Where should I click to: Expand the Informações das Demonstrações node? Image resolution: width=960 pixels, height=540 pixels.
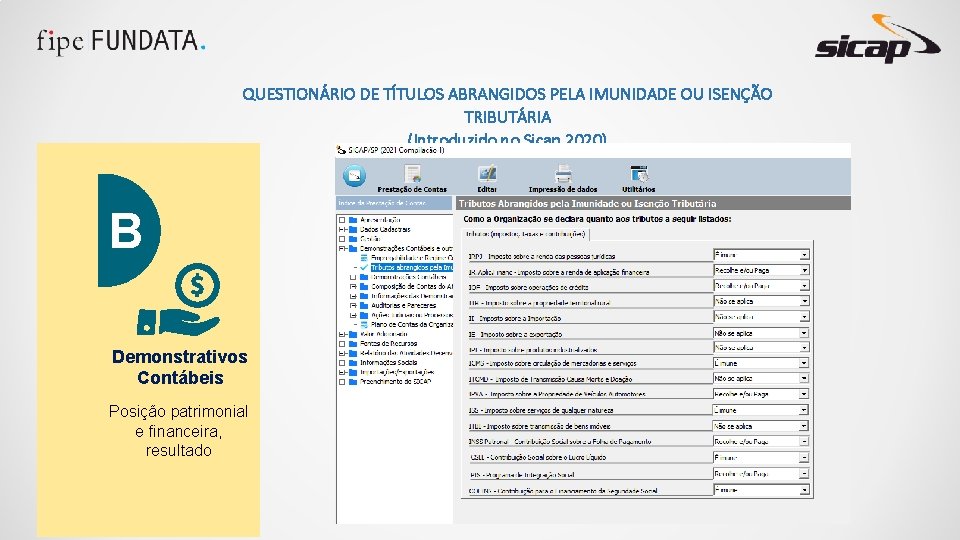point(353,296)
